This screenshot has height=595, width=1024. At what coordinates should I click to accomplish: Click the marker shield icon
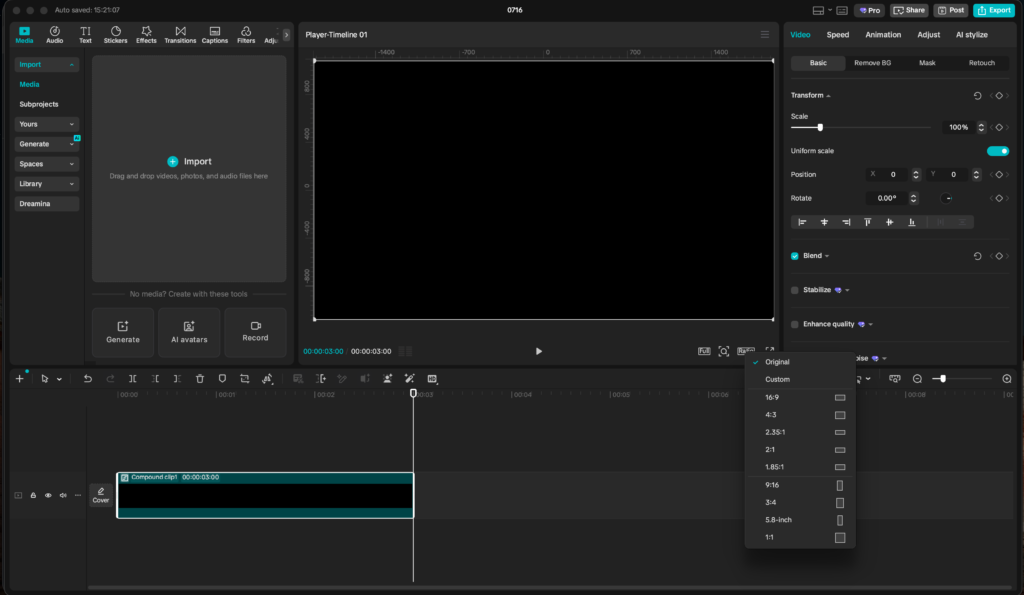[x=222, y=379]
